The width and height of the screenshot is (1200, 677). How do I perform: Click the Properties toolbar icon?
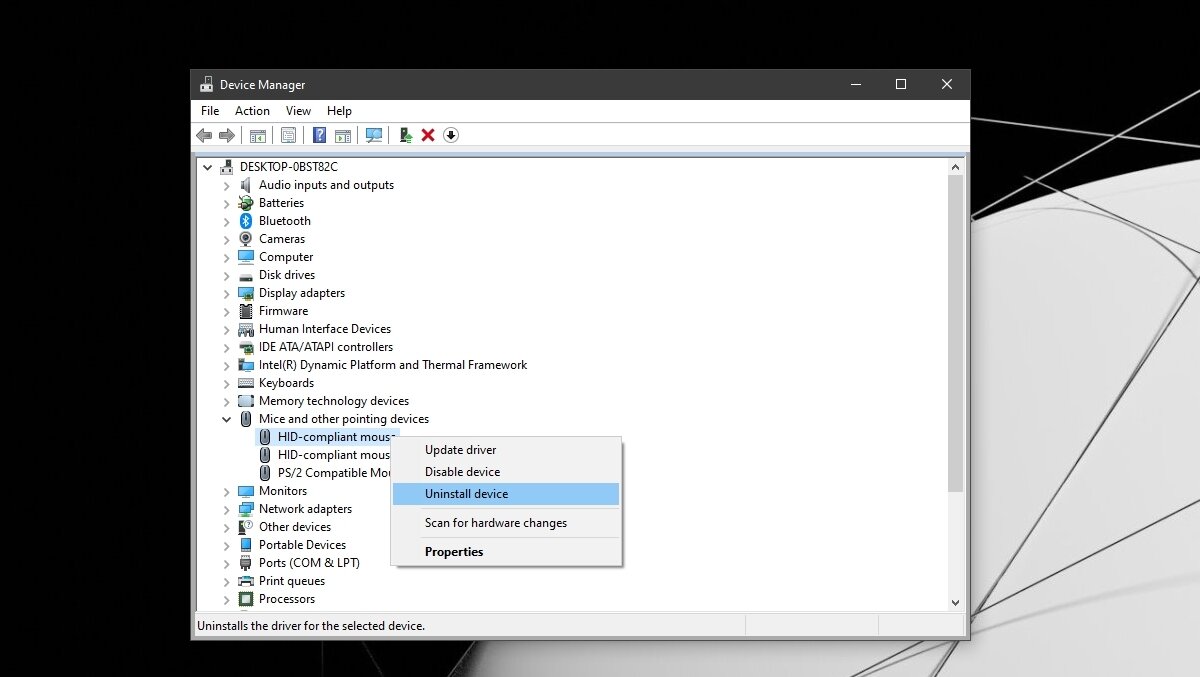tap(289, 135)
